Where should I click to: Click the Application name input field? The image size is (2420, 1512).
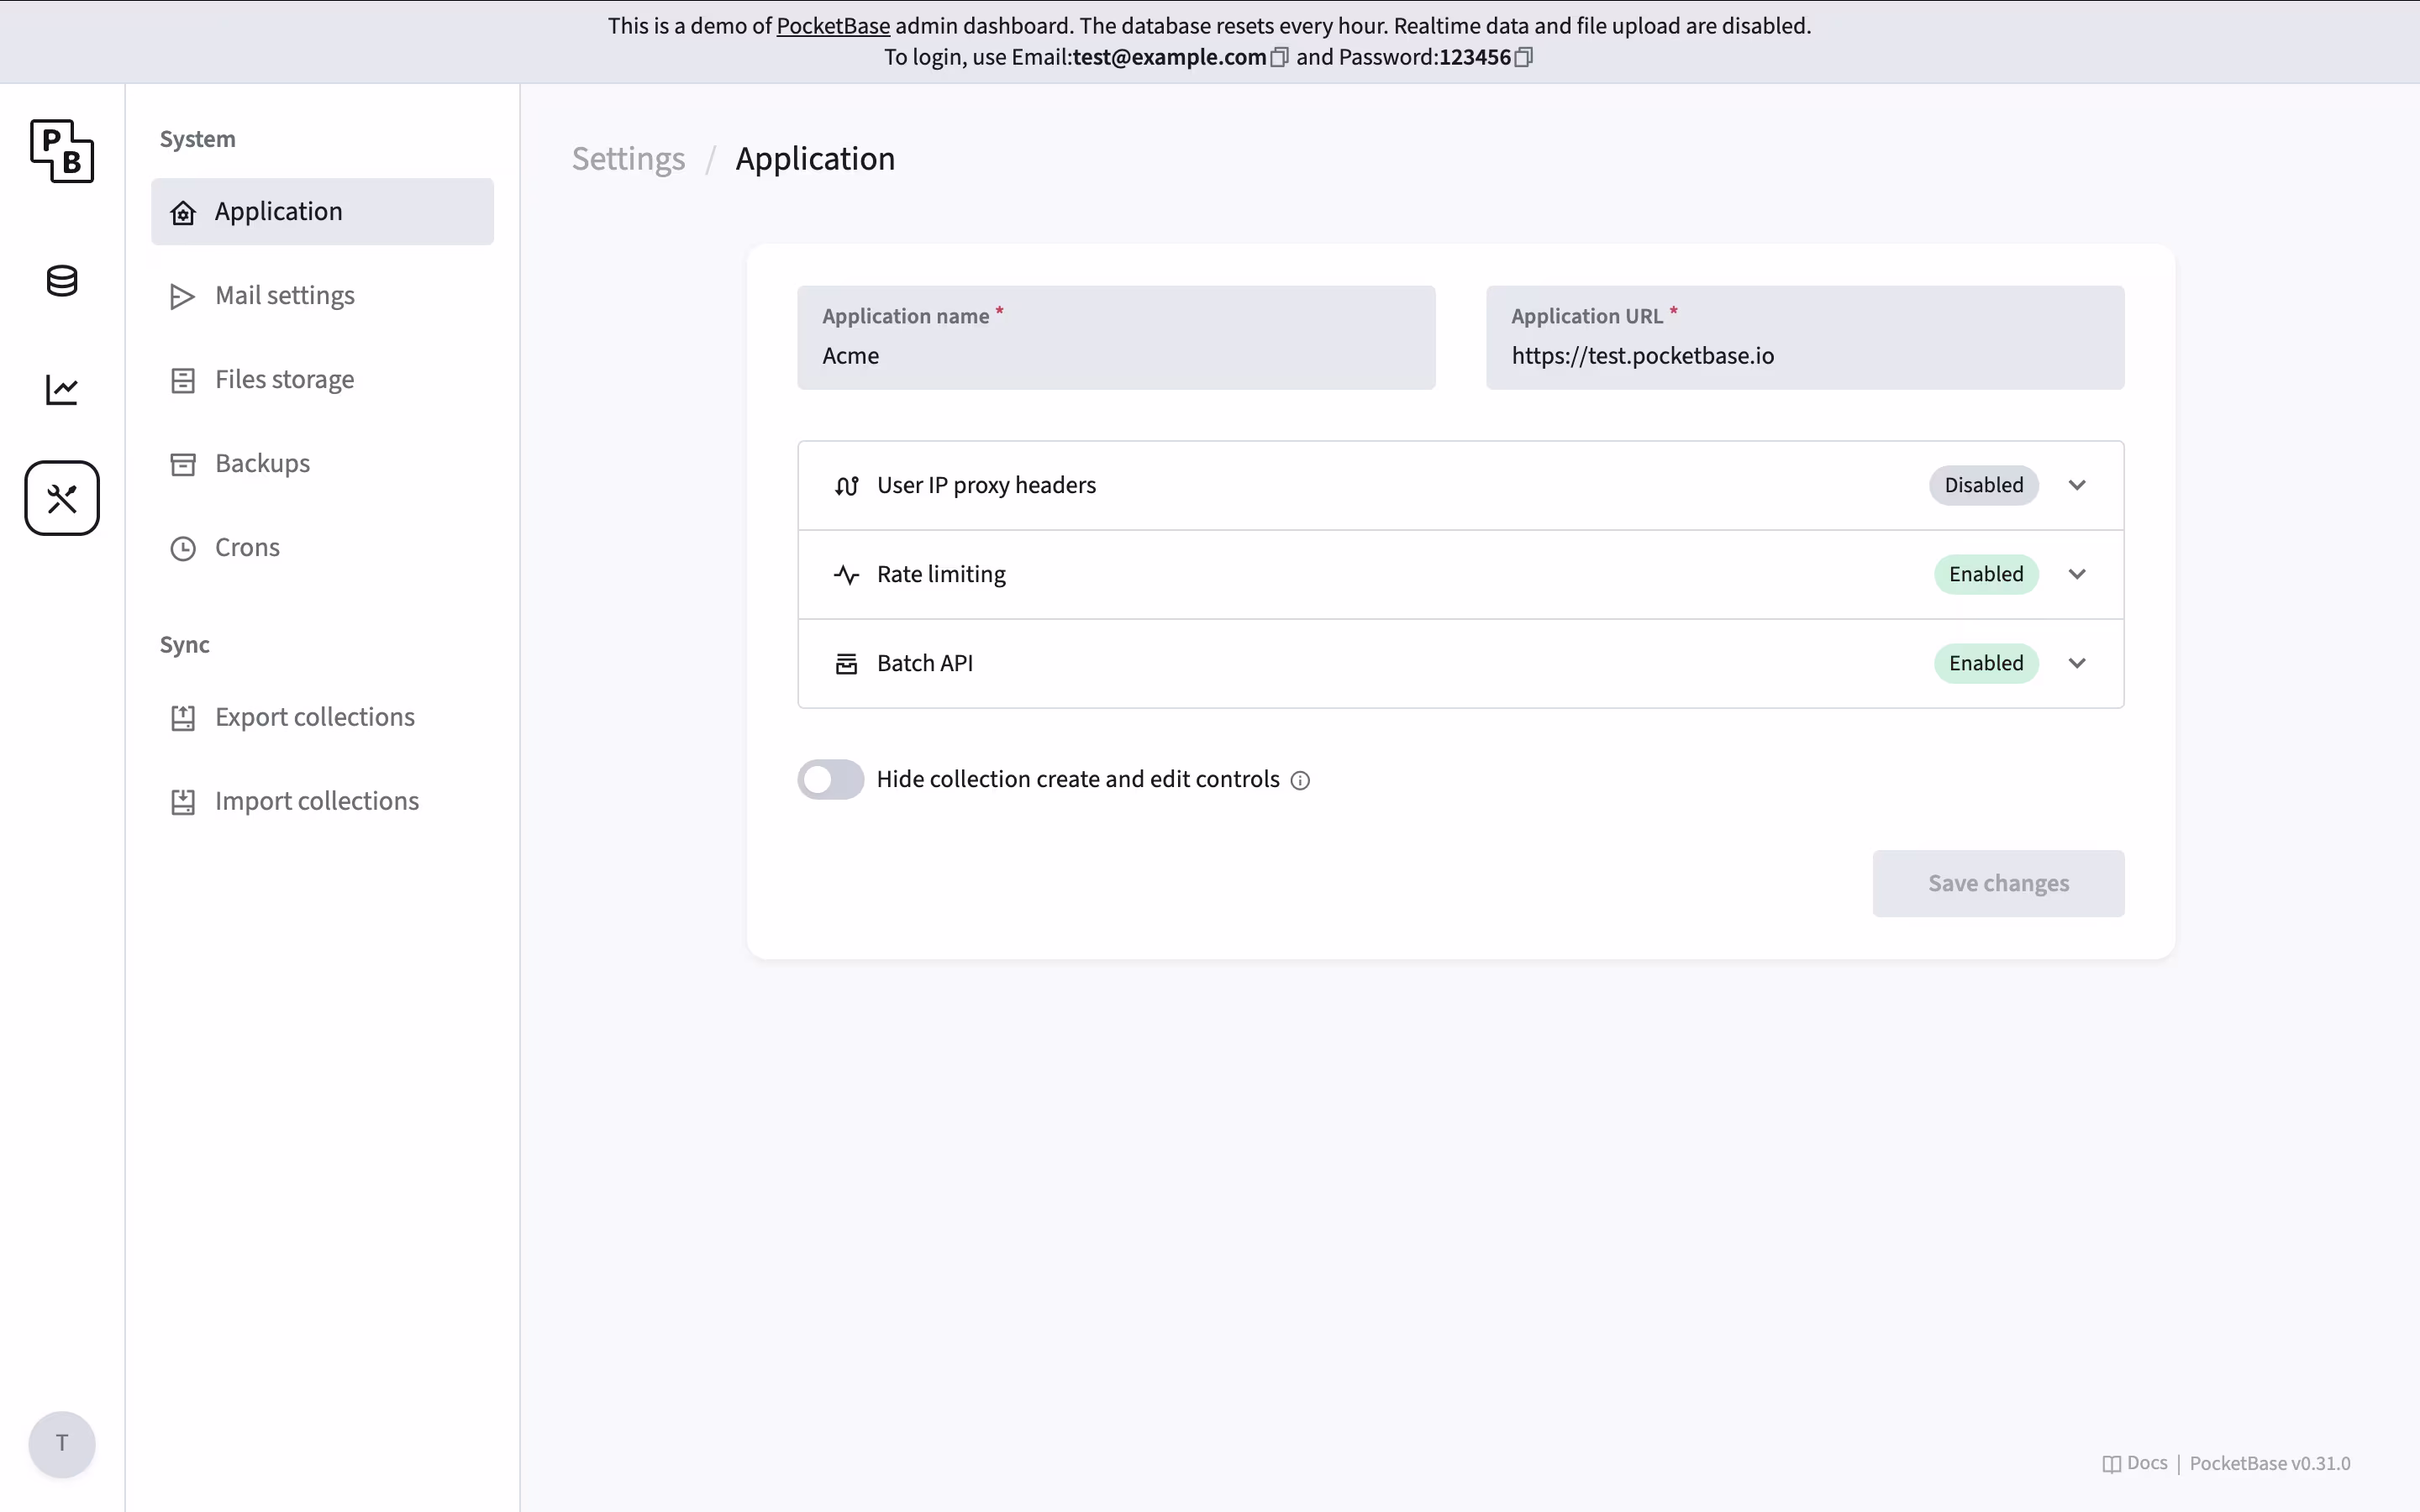1115,357
